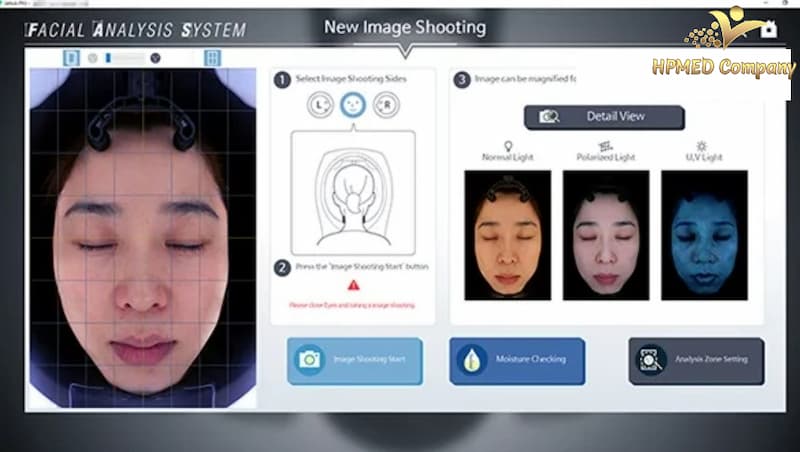Select the right side (R) shooting icon

384,104
